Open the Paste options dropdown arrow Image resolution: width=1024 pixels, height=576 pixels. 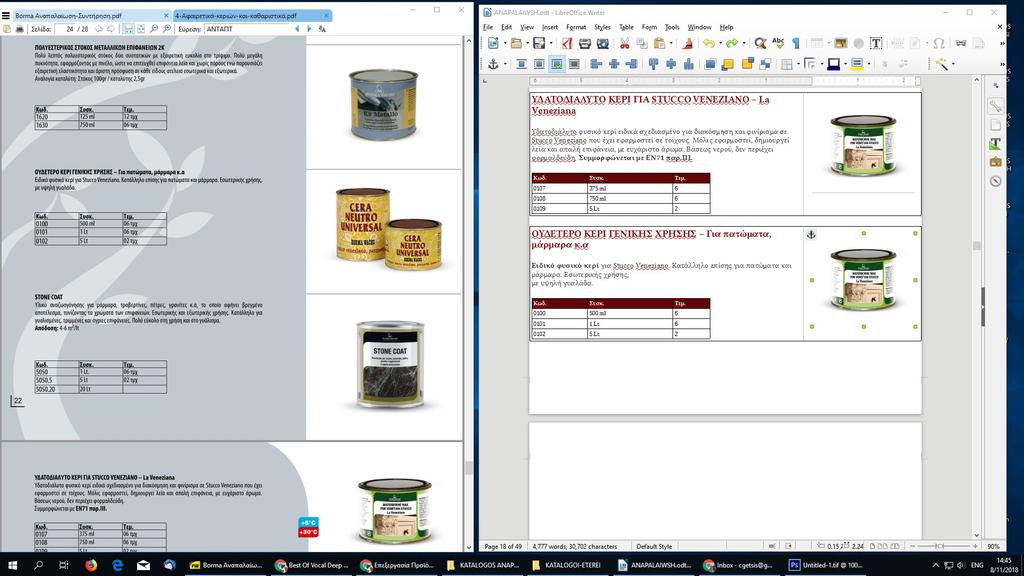click(x=671, y=43)
